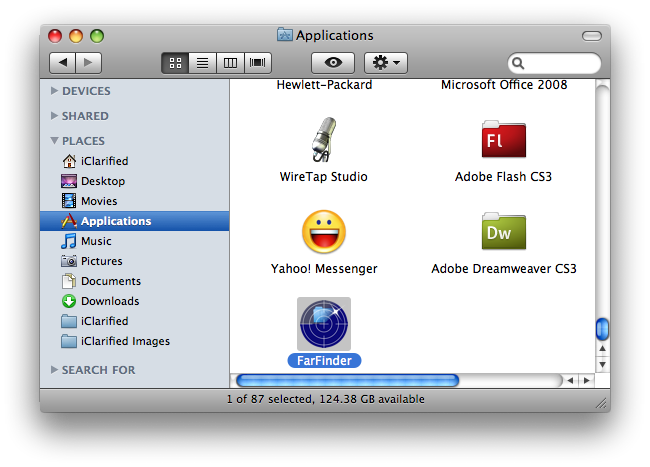Image resolution: width=650 pixels, height=467 pixels.
Task: Click the window resize grip handle
Action: (601, 403)
